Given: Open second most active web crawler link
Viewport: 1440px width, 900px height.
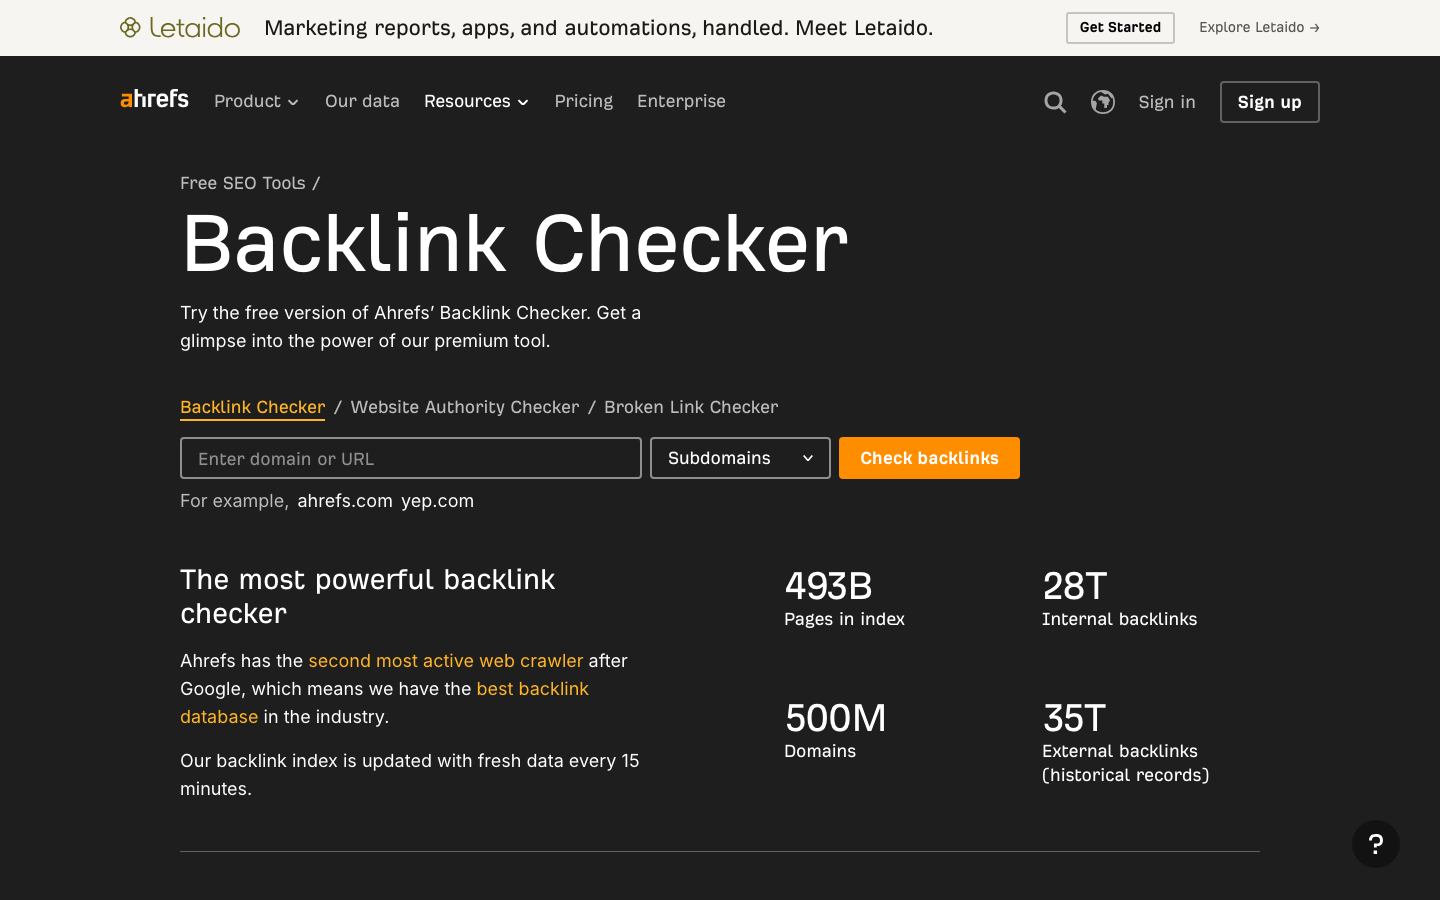Looking at the screenshot, I should (x=446, y=661).
